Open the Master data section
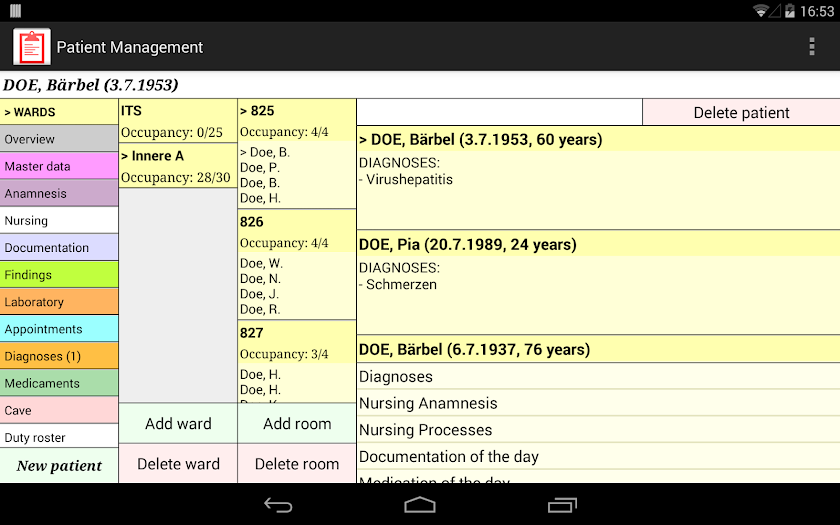This screenshot has height=525, width=840. 59,166
